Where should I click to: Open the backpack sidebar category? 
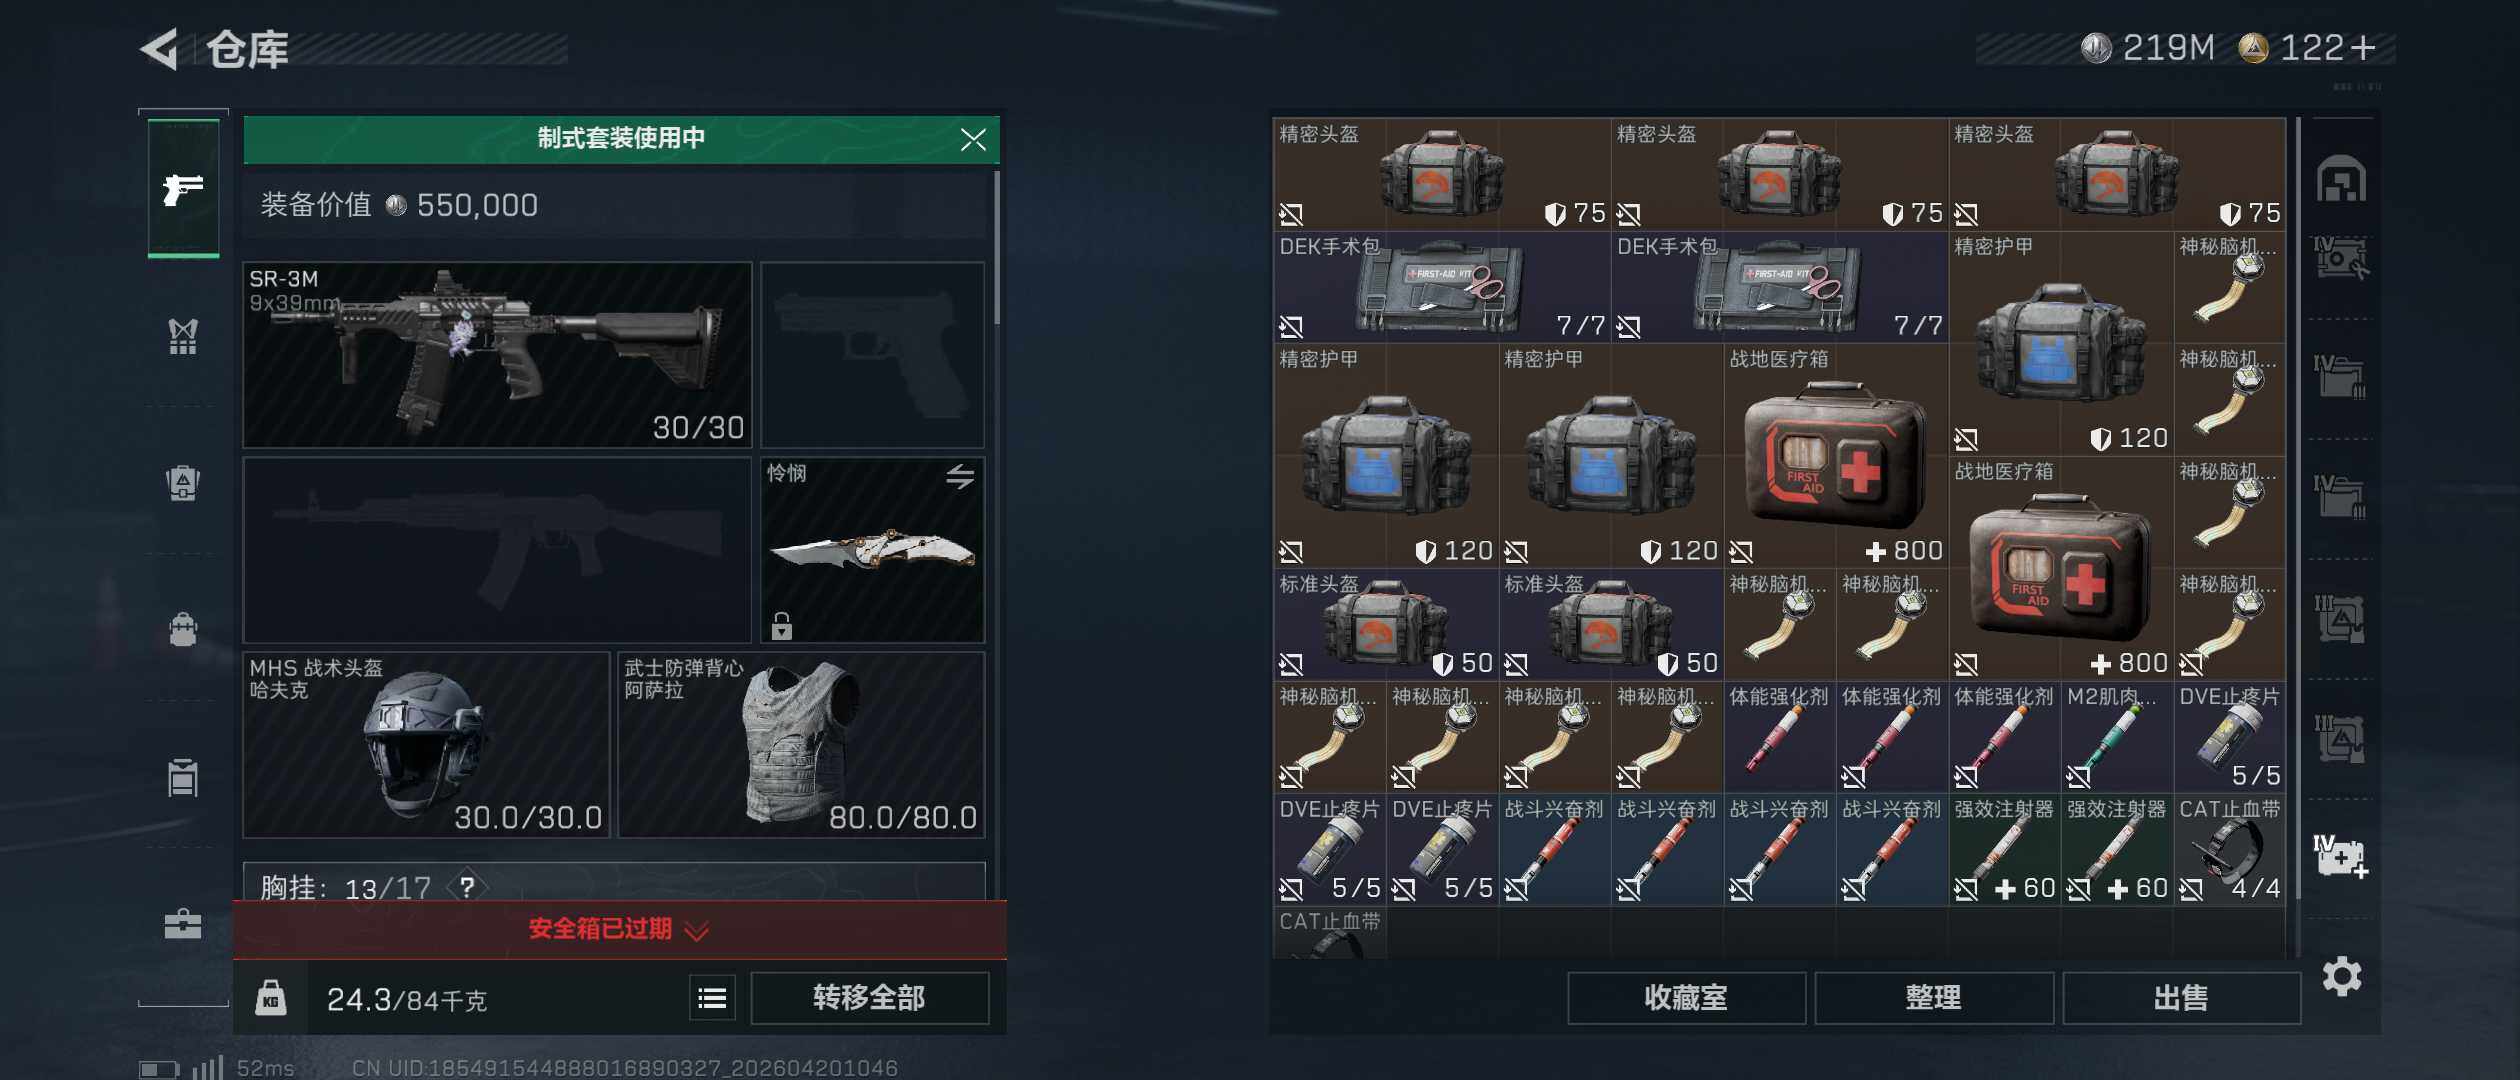(183, 630)
